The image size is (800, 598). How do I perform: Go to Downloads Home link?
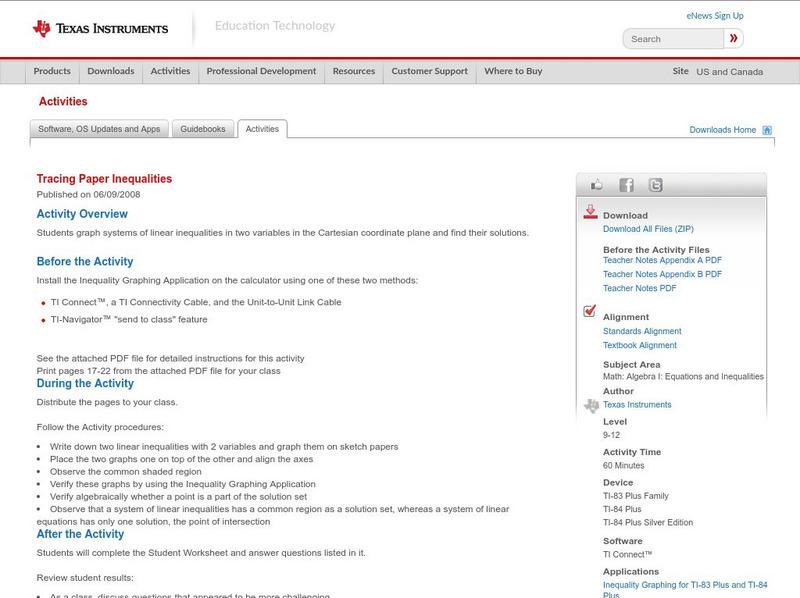pos(722,130)
